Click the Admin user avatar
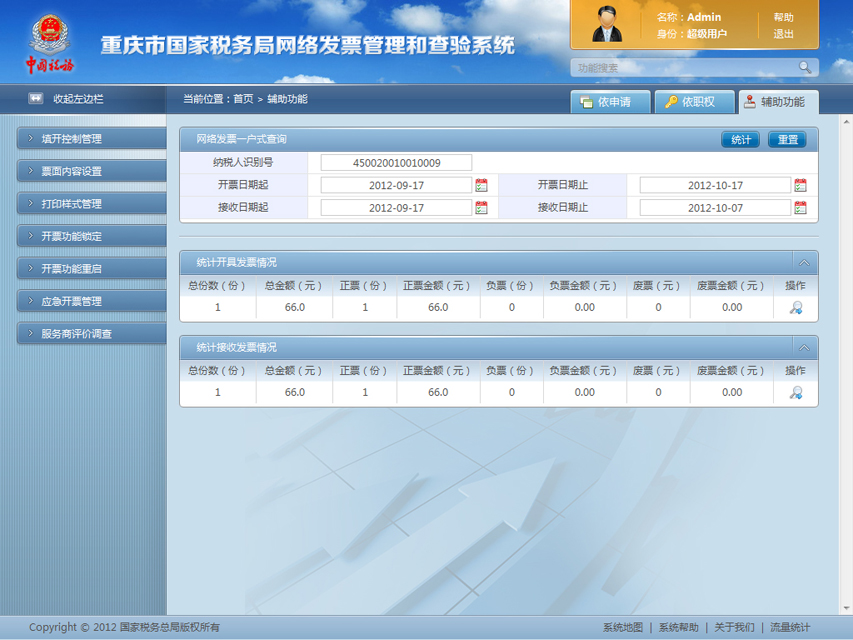 tap(607, 24)
